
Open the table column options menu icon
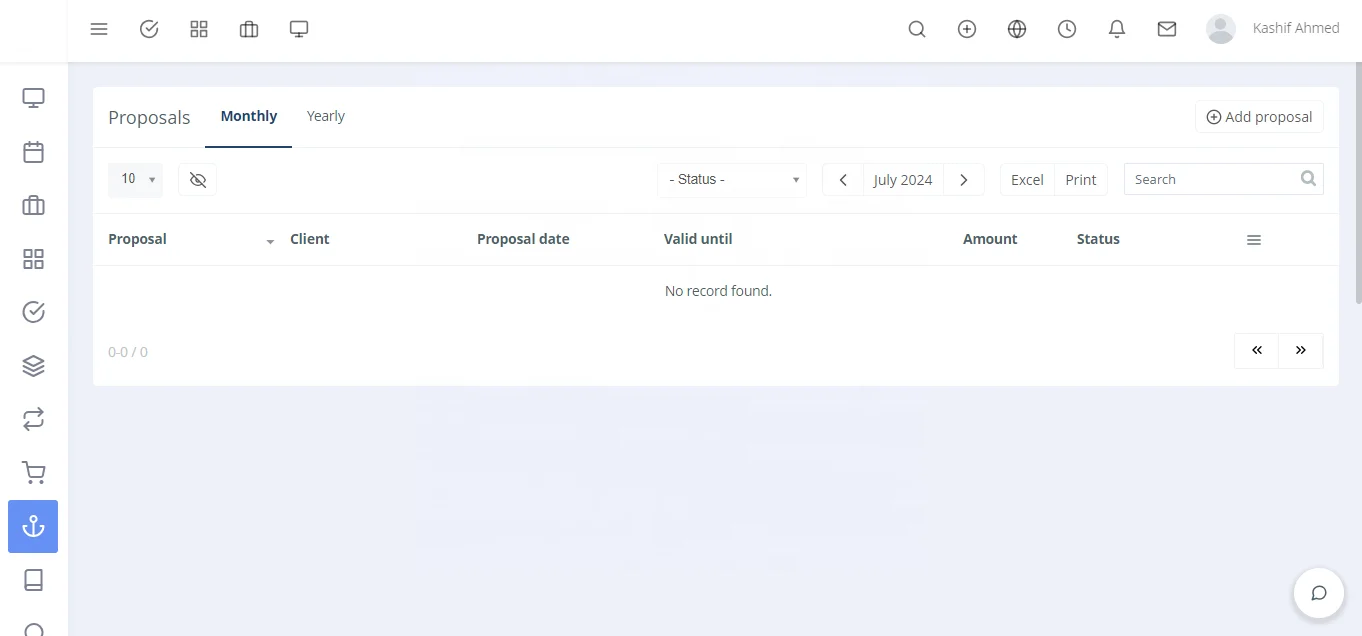pos(1254,240)
